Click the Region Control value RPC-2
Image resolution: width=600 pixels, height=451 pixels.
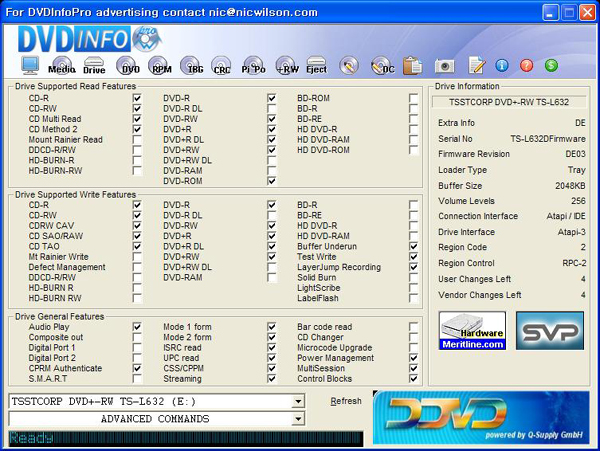click(x=574, y=263)
